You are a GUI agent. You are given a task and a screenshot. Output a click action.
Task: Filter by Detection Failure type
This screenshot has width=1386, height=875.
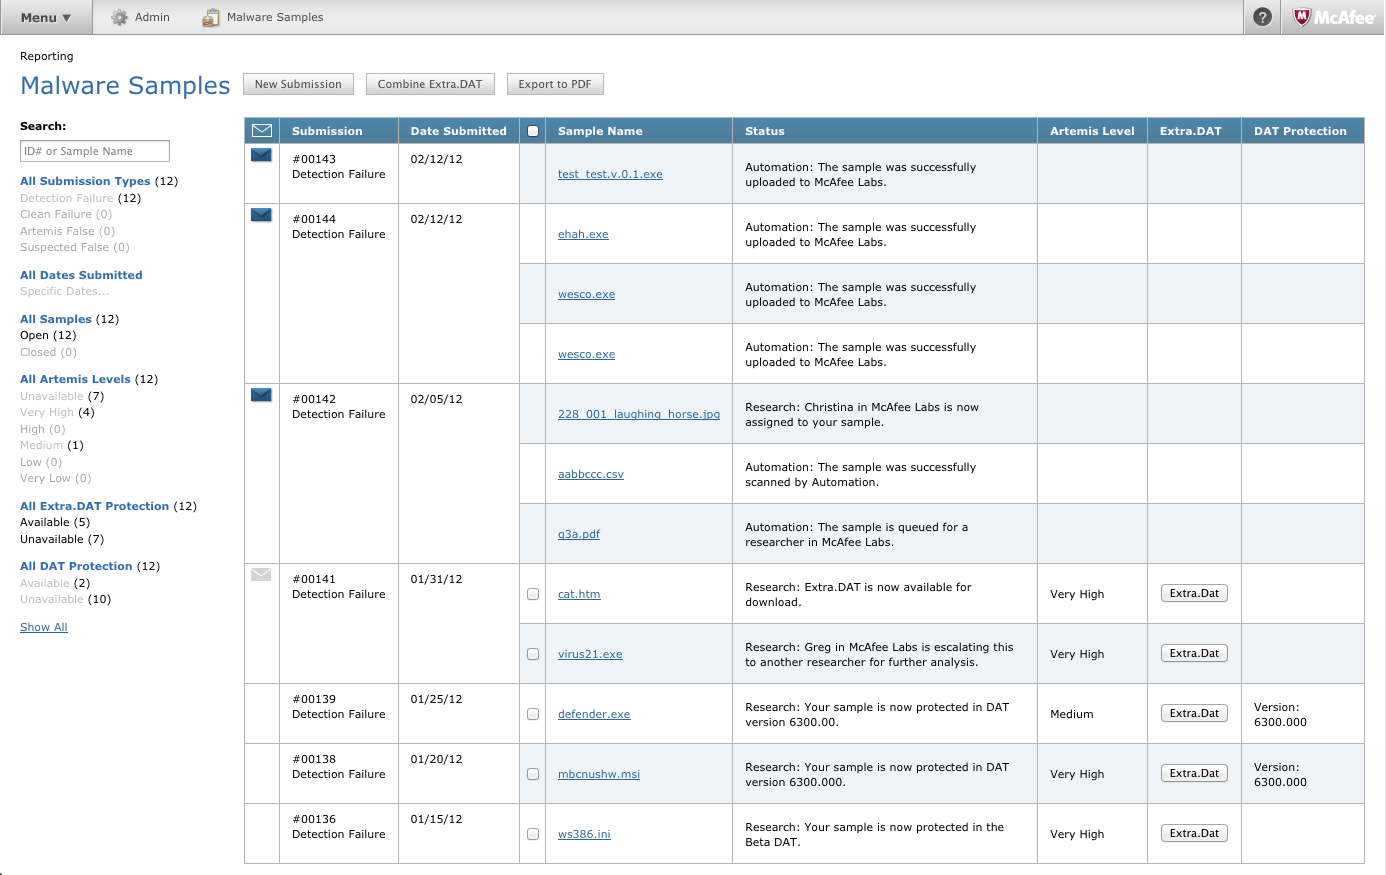pyautogui.click(x=67, y=198)
